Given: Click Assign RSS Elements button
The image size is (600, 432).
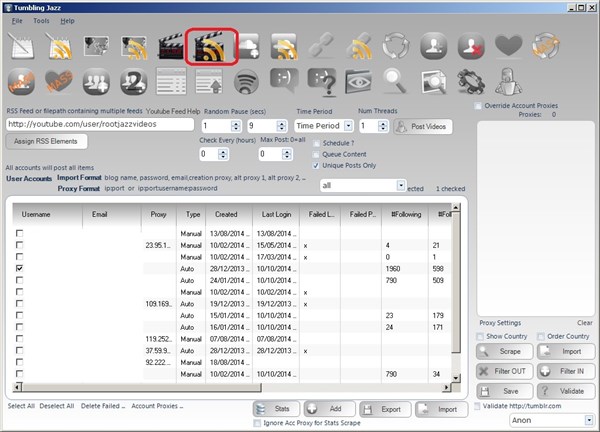Looking at the screenshot, I should coord(46,142).
